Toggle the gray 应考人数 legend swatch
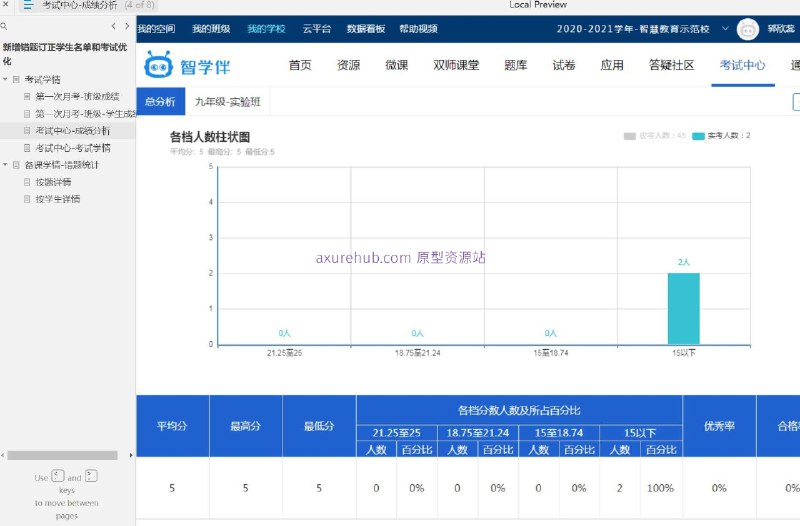Viewport: 800px width, 526px height. [630, 136]
